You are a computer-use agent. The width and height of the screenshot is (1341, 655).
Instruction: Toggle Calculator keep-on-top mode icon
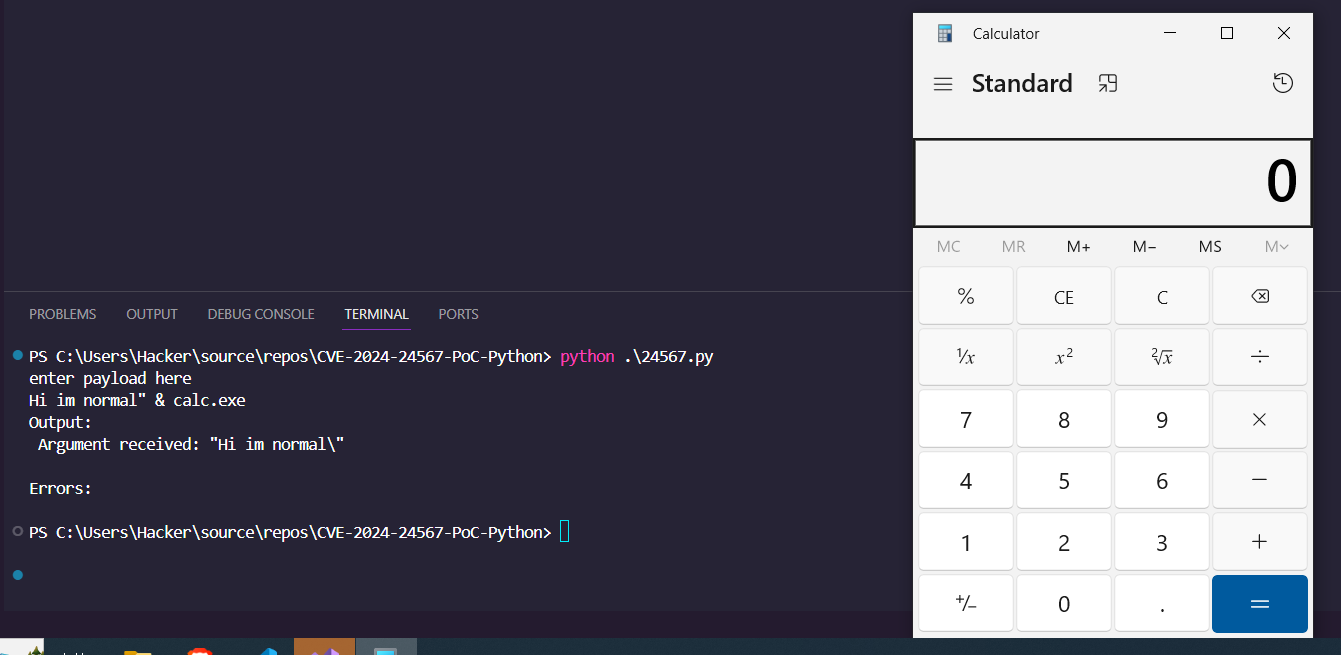[x=1107, y=83]
